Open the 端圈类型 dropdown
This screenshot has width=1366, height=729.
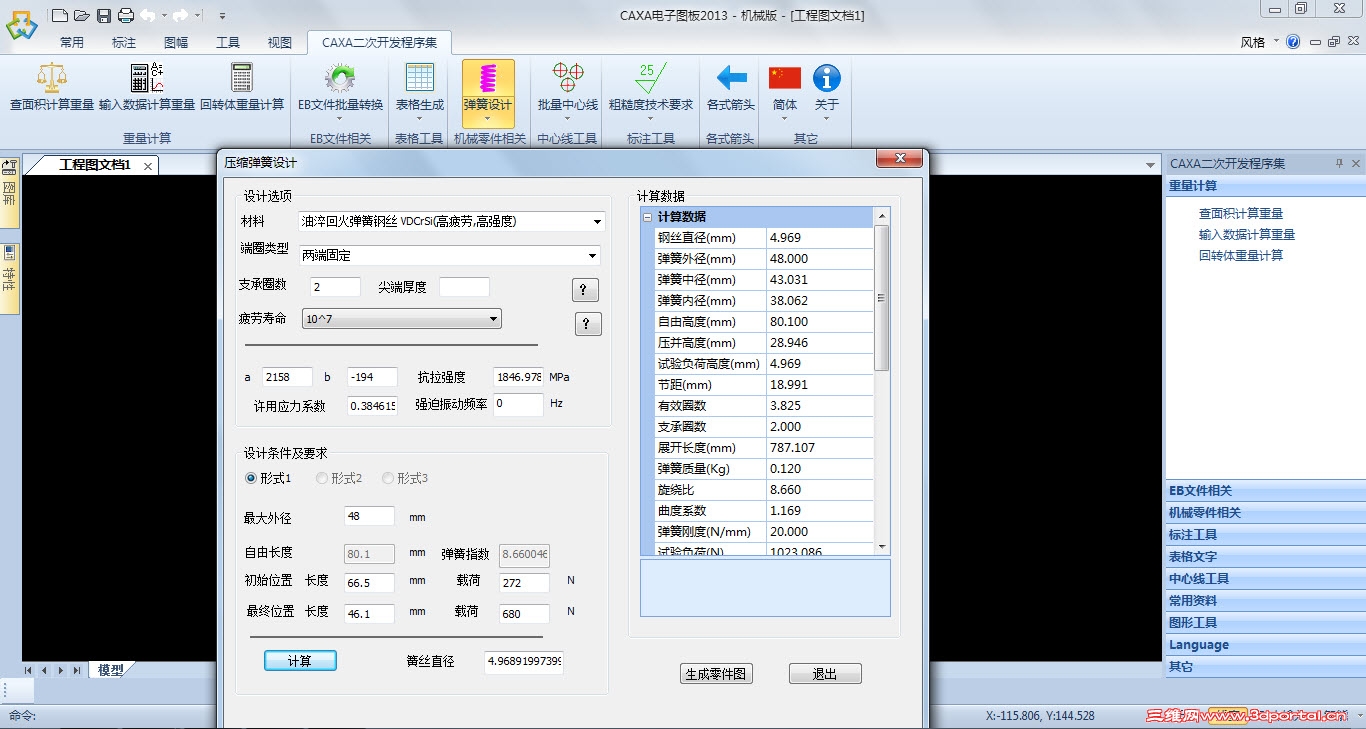tap(593, 256)
